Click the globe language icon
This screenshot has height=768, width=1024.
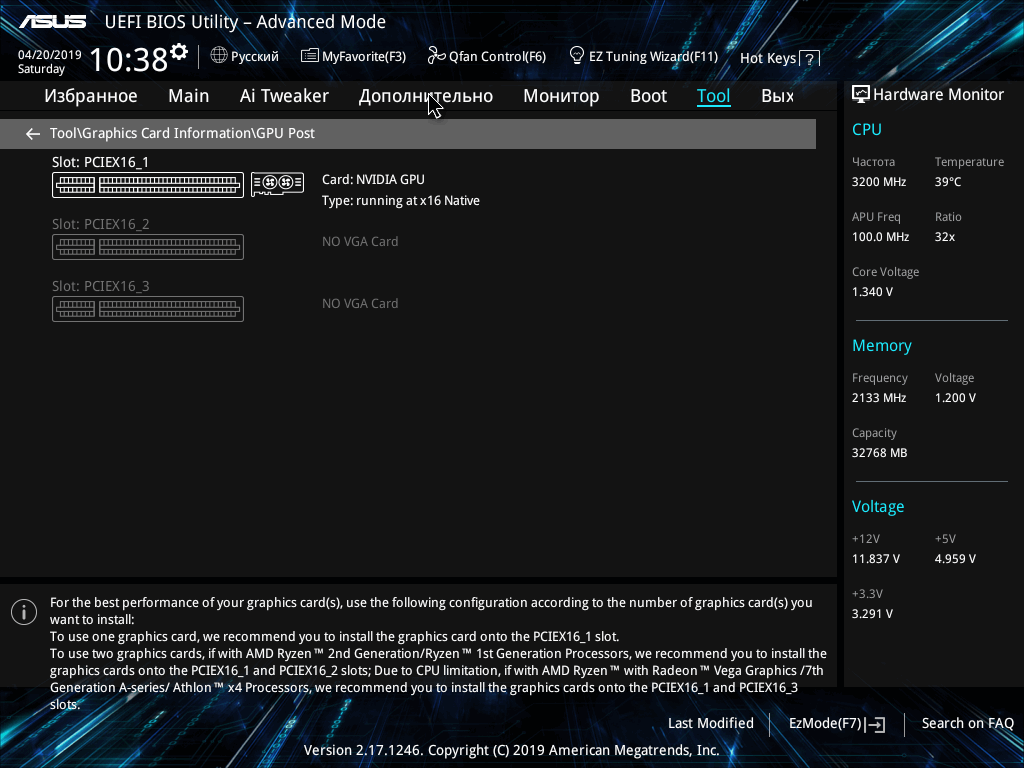coord(219,56)
